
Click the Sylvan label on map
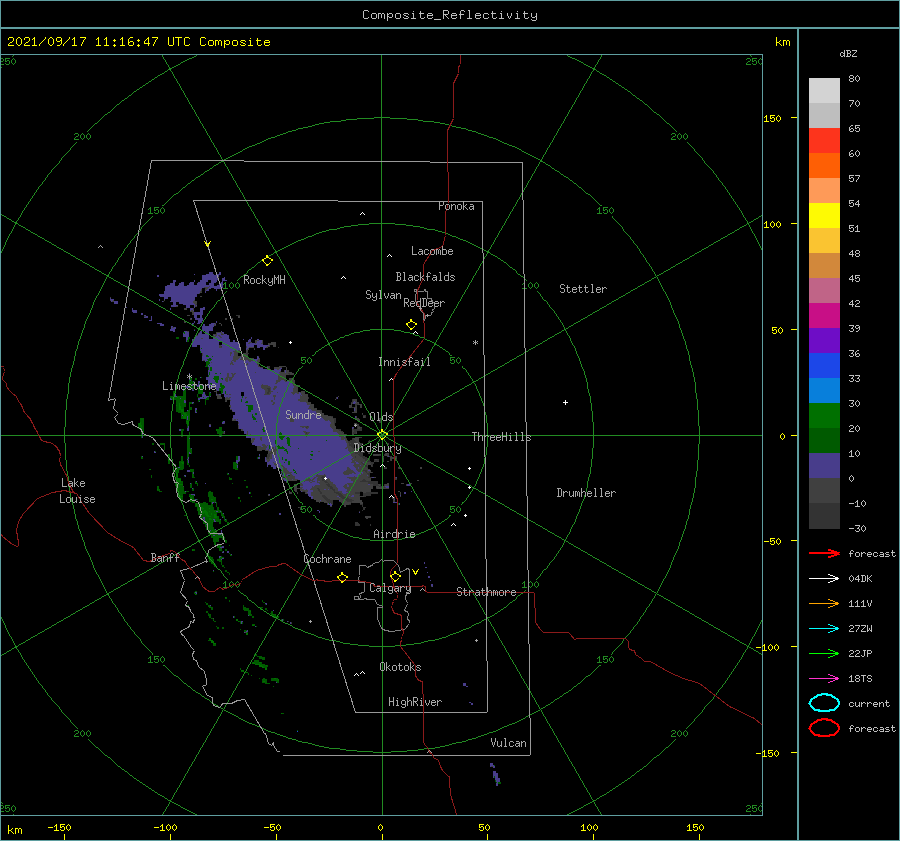point(383,295)
